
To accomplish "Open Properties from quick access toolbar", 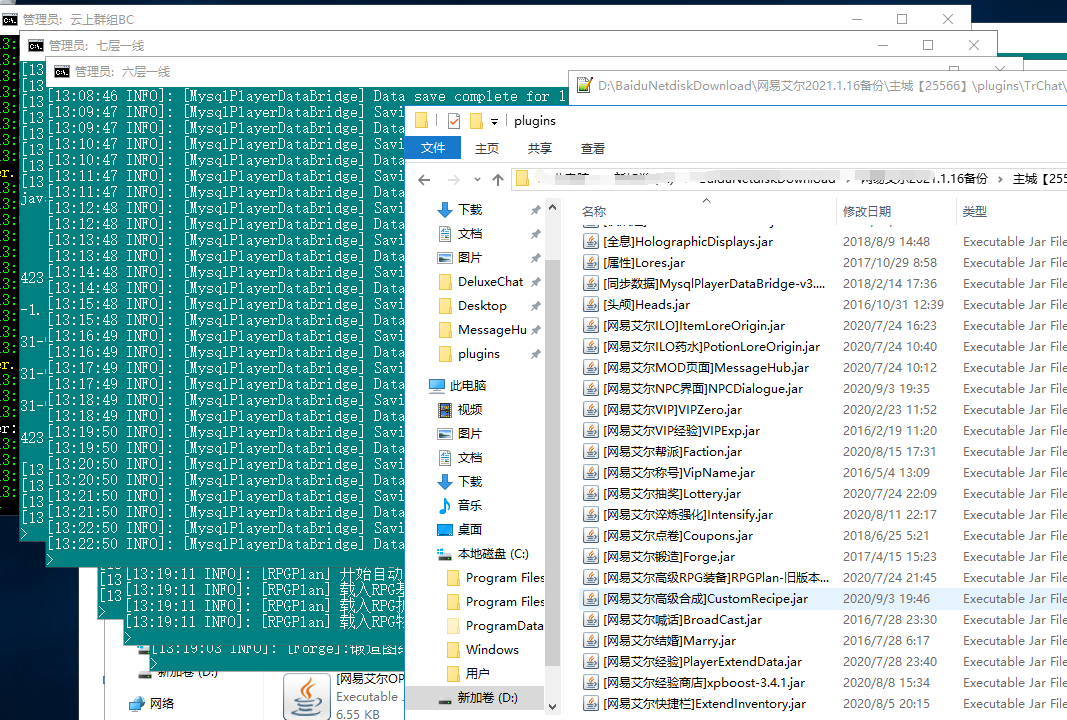I will click(454, 121).
